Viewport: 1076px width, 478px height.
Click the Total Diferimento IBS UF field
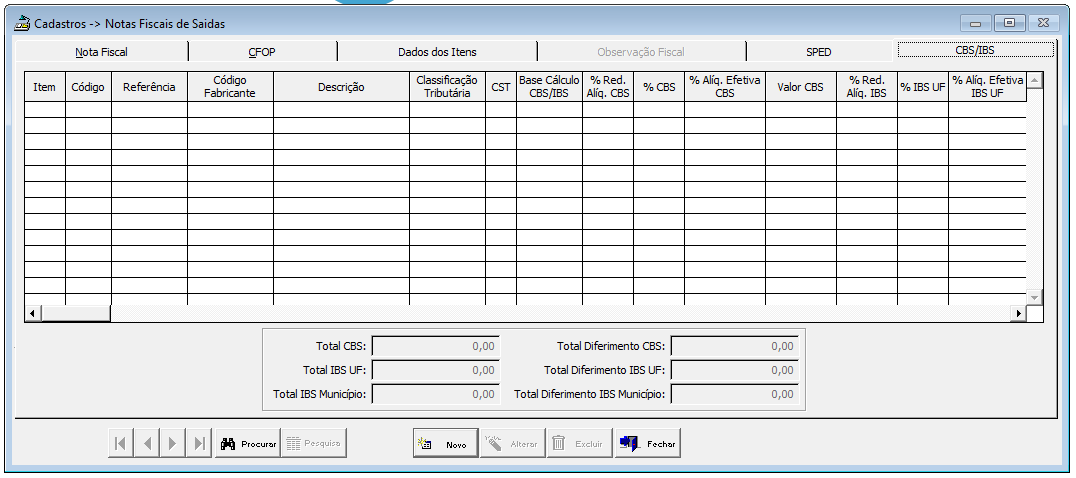pos(734,370)
